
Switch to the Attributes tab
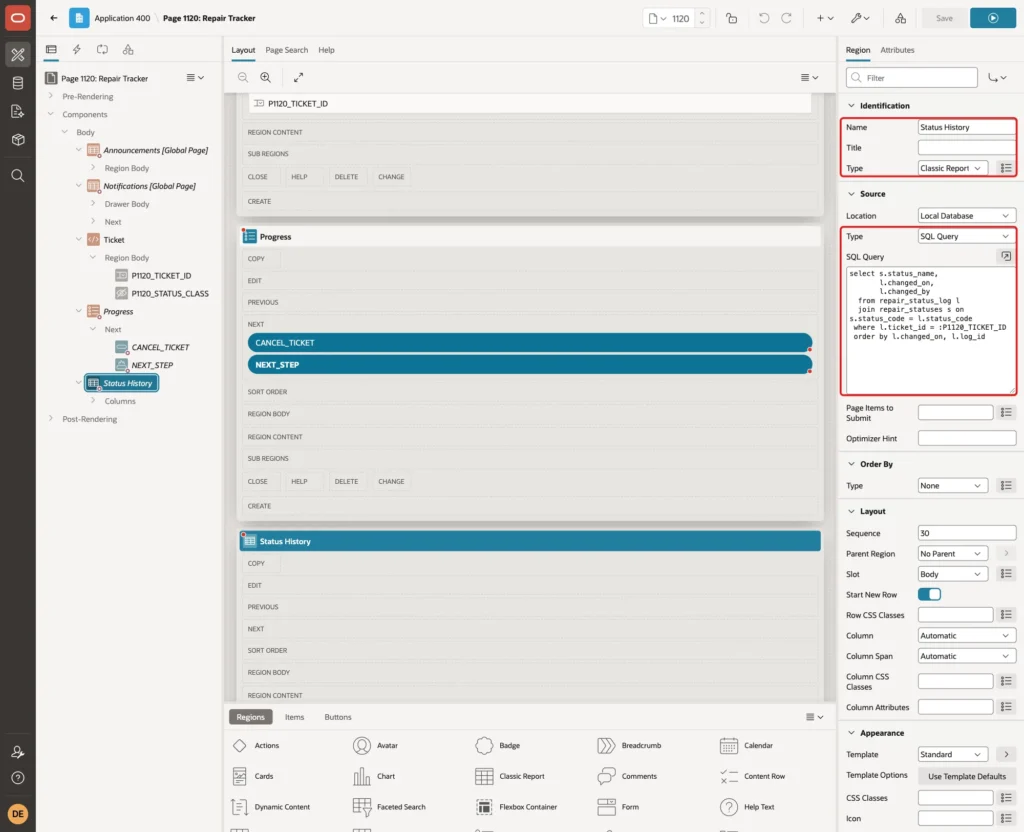(x=897, y=50)
